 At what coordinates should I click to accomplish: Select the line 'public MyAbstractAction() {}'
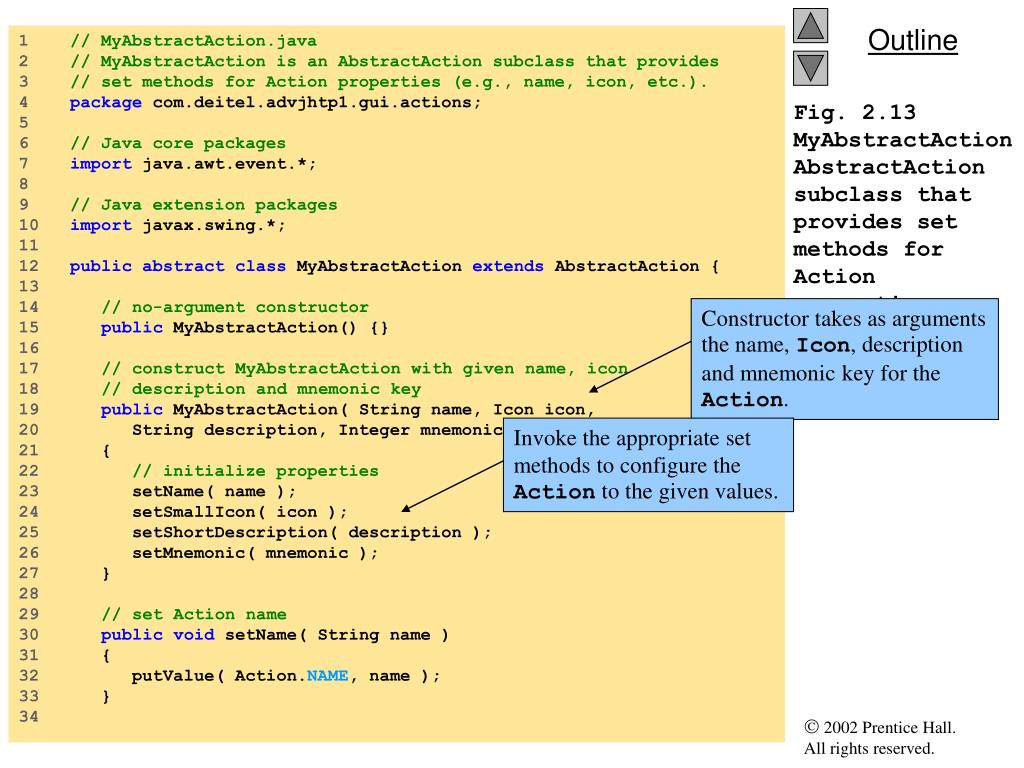coord(244,328)
